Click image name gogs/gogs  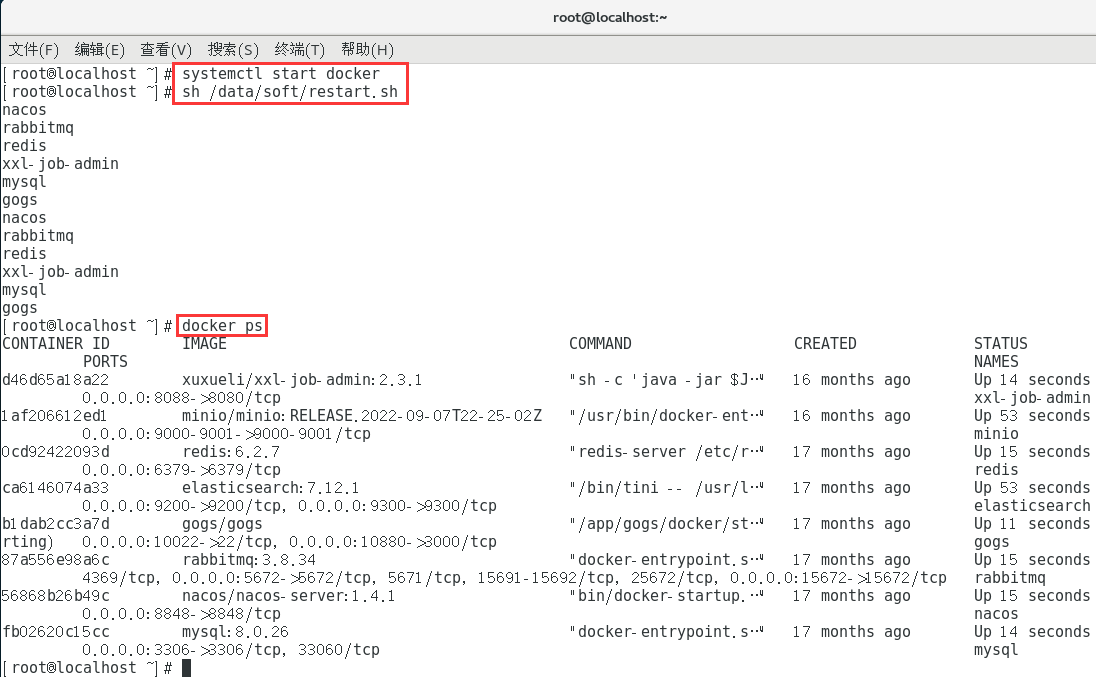(x=222, y=524)
